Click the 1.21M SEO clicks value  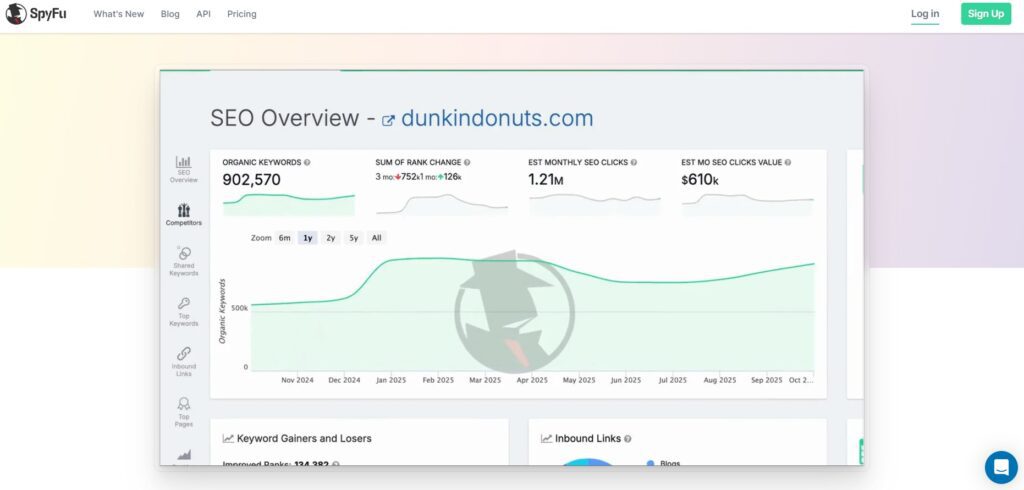[x=545, y=179]
